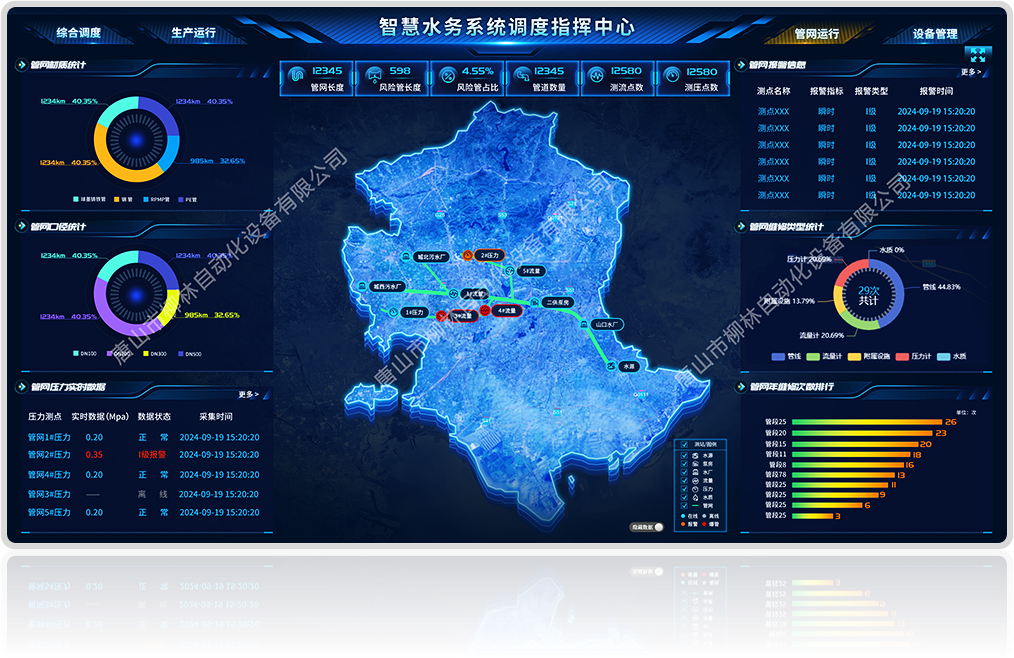Click the 城北污水厂 plant map icon
1014x658 pixels.
coord(407,256)
